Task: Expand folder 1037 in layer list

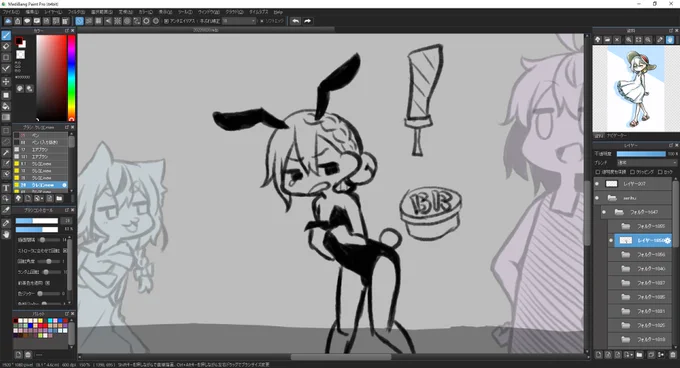Action: click(625, 283)
